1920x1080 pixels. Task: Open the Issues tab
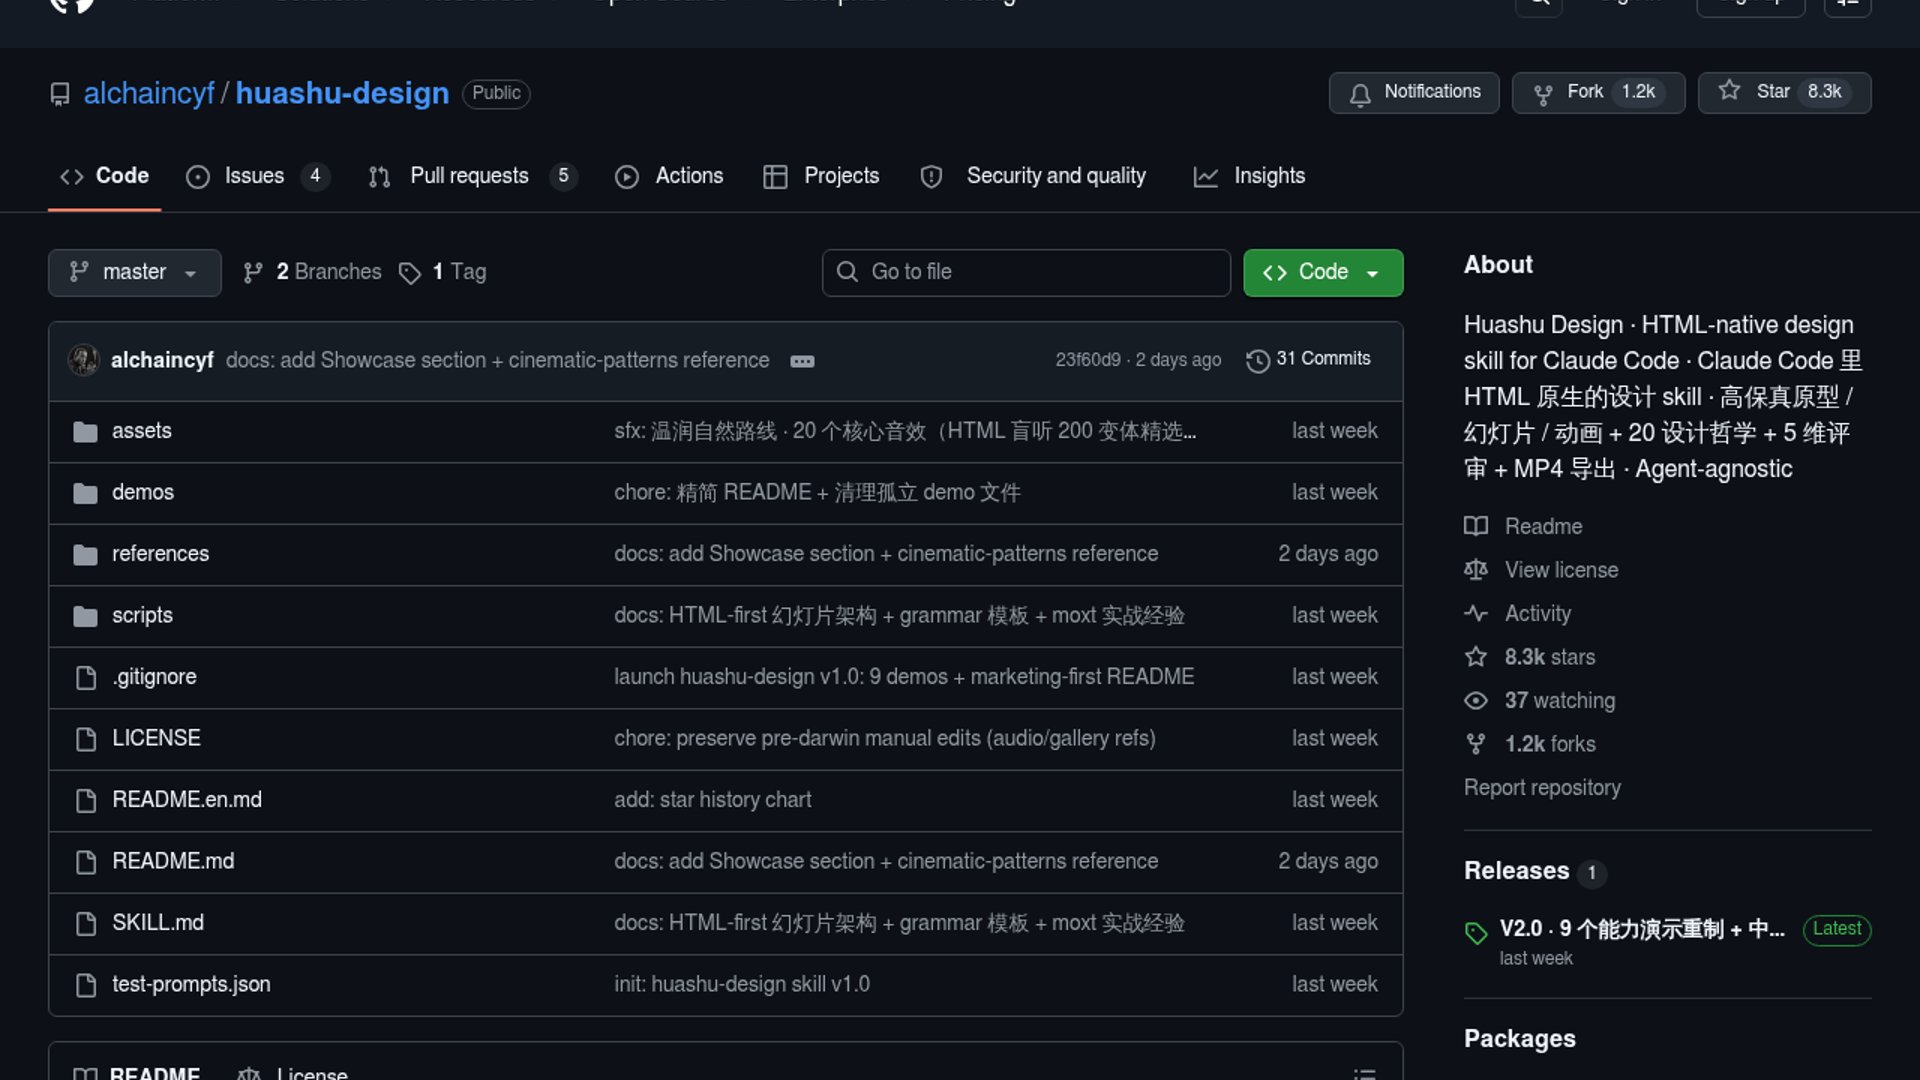coord(254,176)
